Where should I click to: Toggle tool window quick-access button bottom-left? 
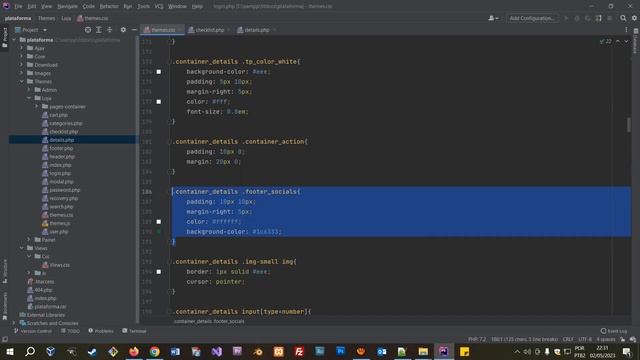click(4, 339)
